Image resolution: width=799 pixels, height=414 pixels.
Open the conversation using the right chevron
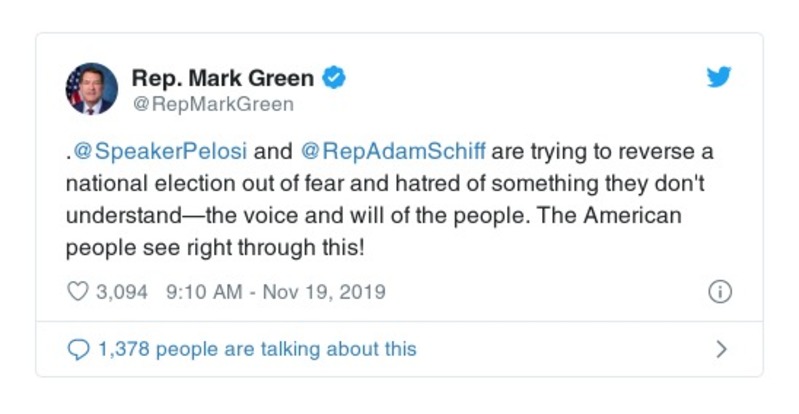click(x=722, y=350)
